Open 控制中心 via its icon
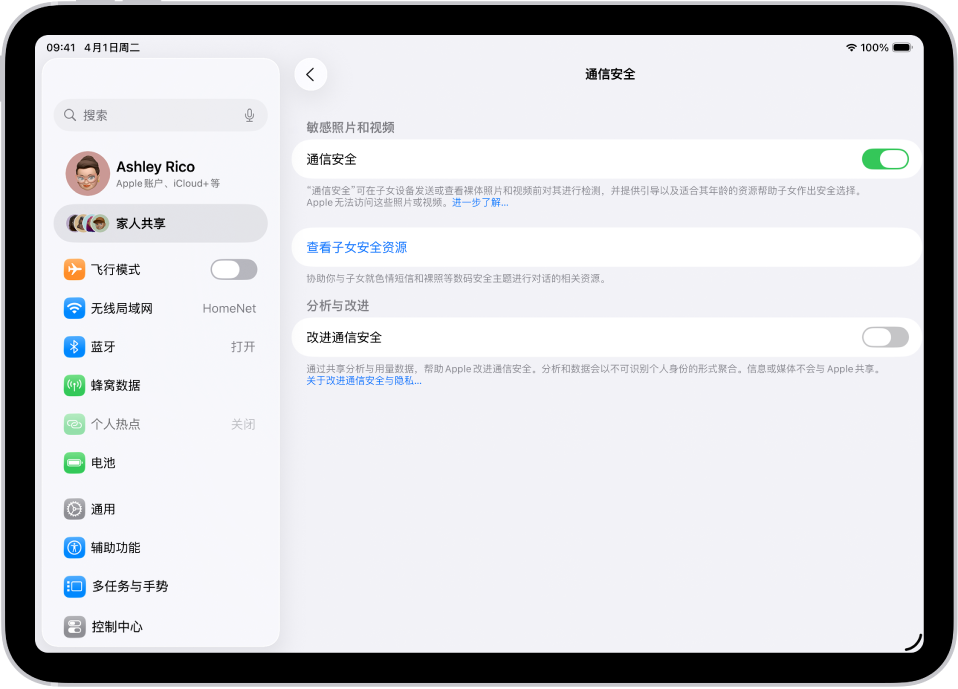The image size is (958, 689). click(x=74, y=626)
